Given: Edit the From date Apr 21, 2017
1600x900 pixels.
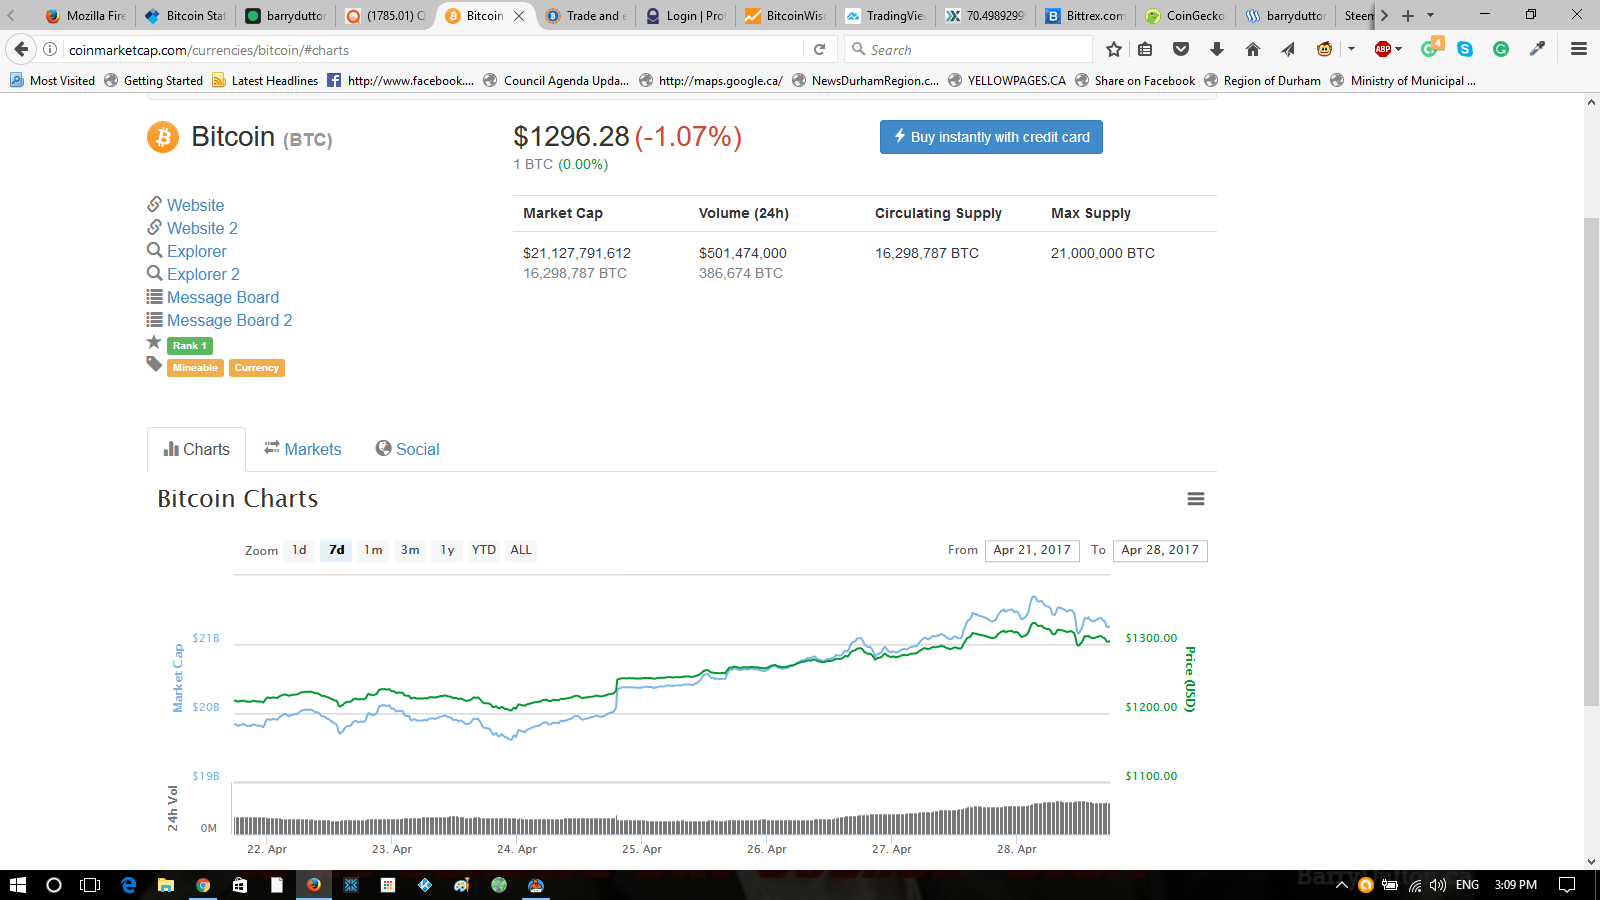Looking at the screenshot, I should tap(1032, 551).
